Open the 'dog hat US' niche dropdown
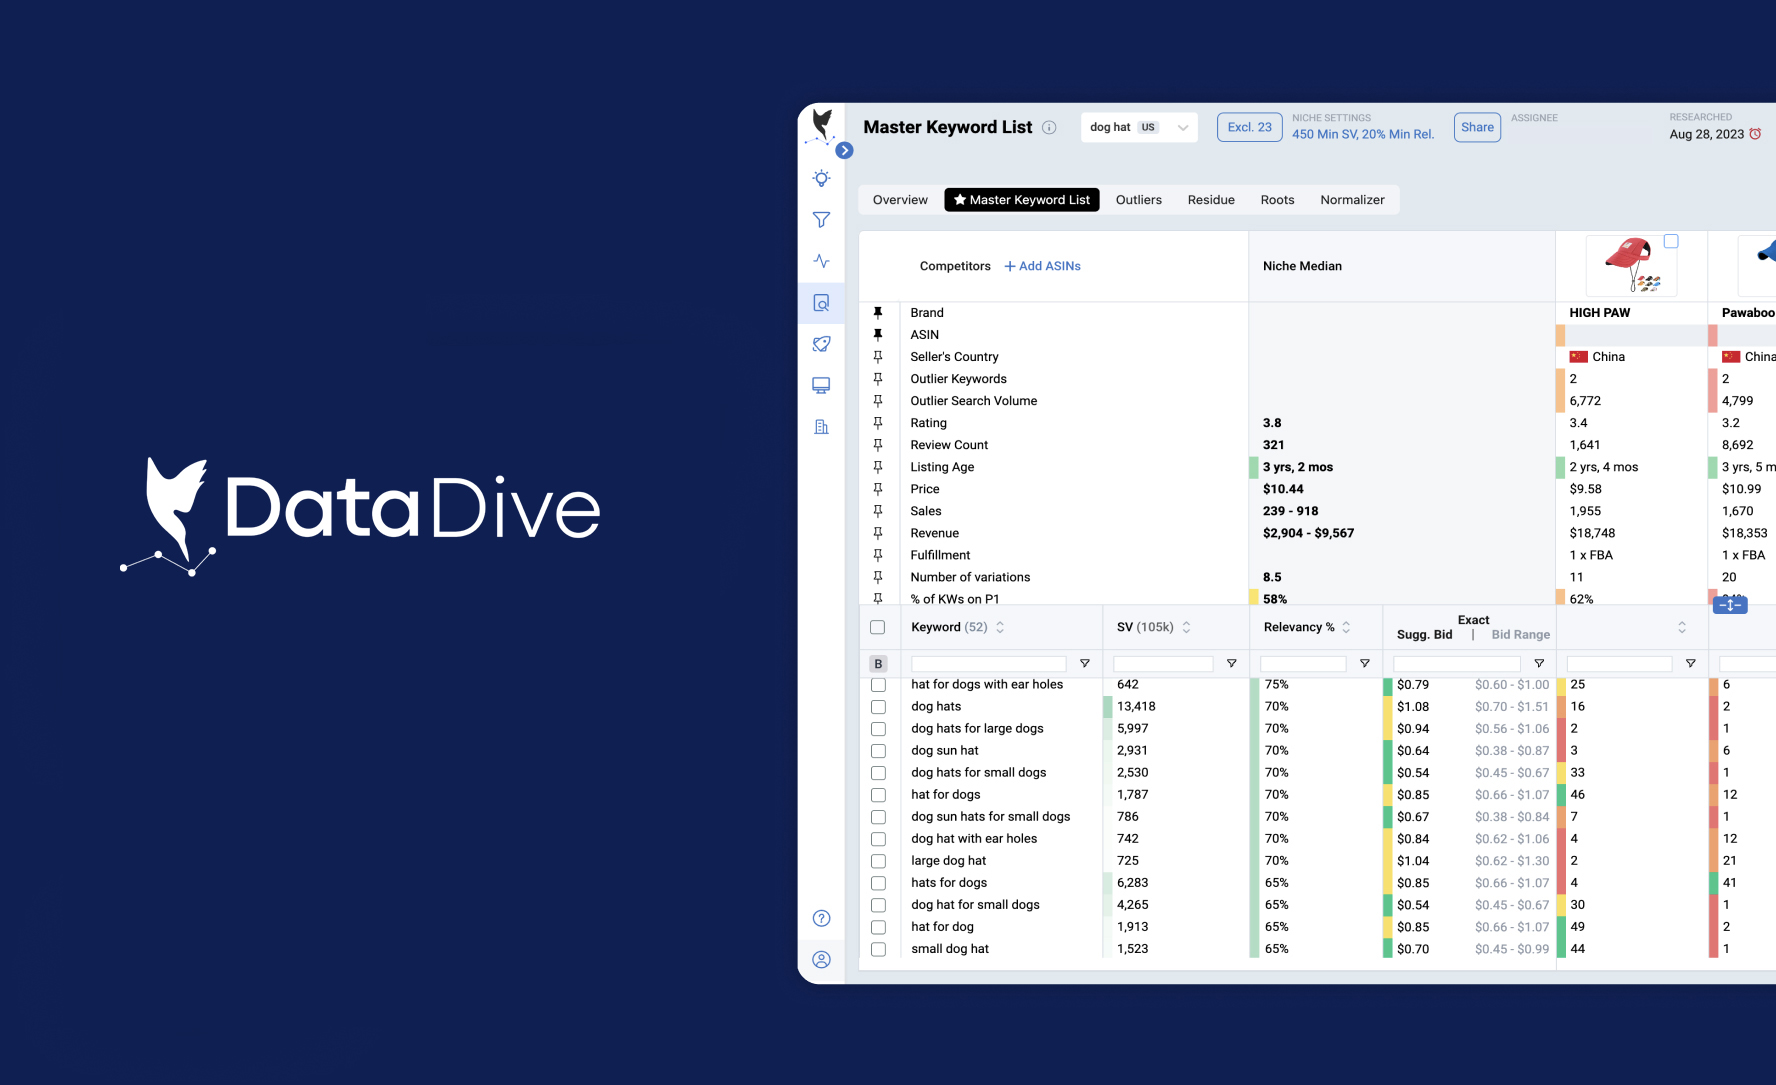 [x=1139, y=127]
